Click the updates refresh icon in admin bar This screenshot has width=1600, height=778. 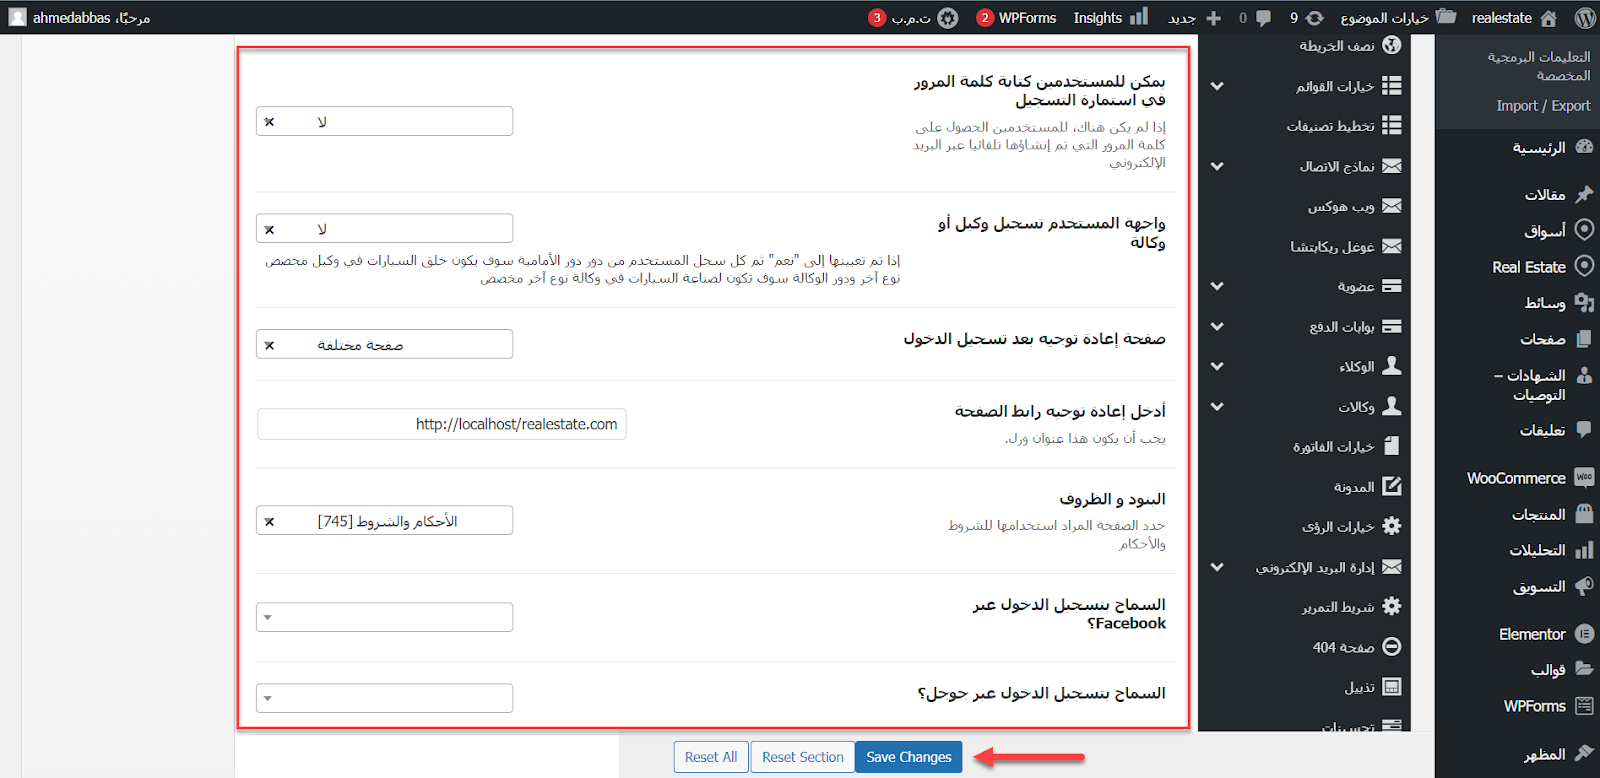point(1314,18)
